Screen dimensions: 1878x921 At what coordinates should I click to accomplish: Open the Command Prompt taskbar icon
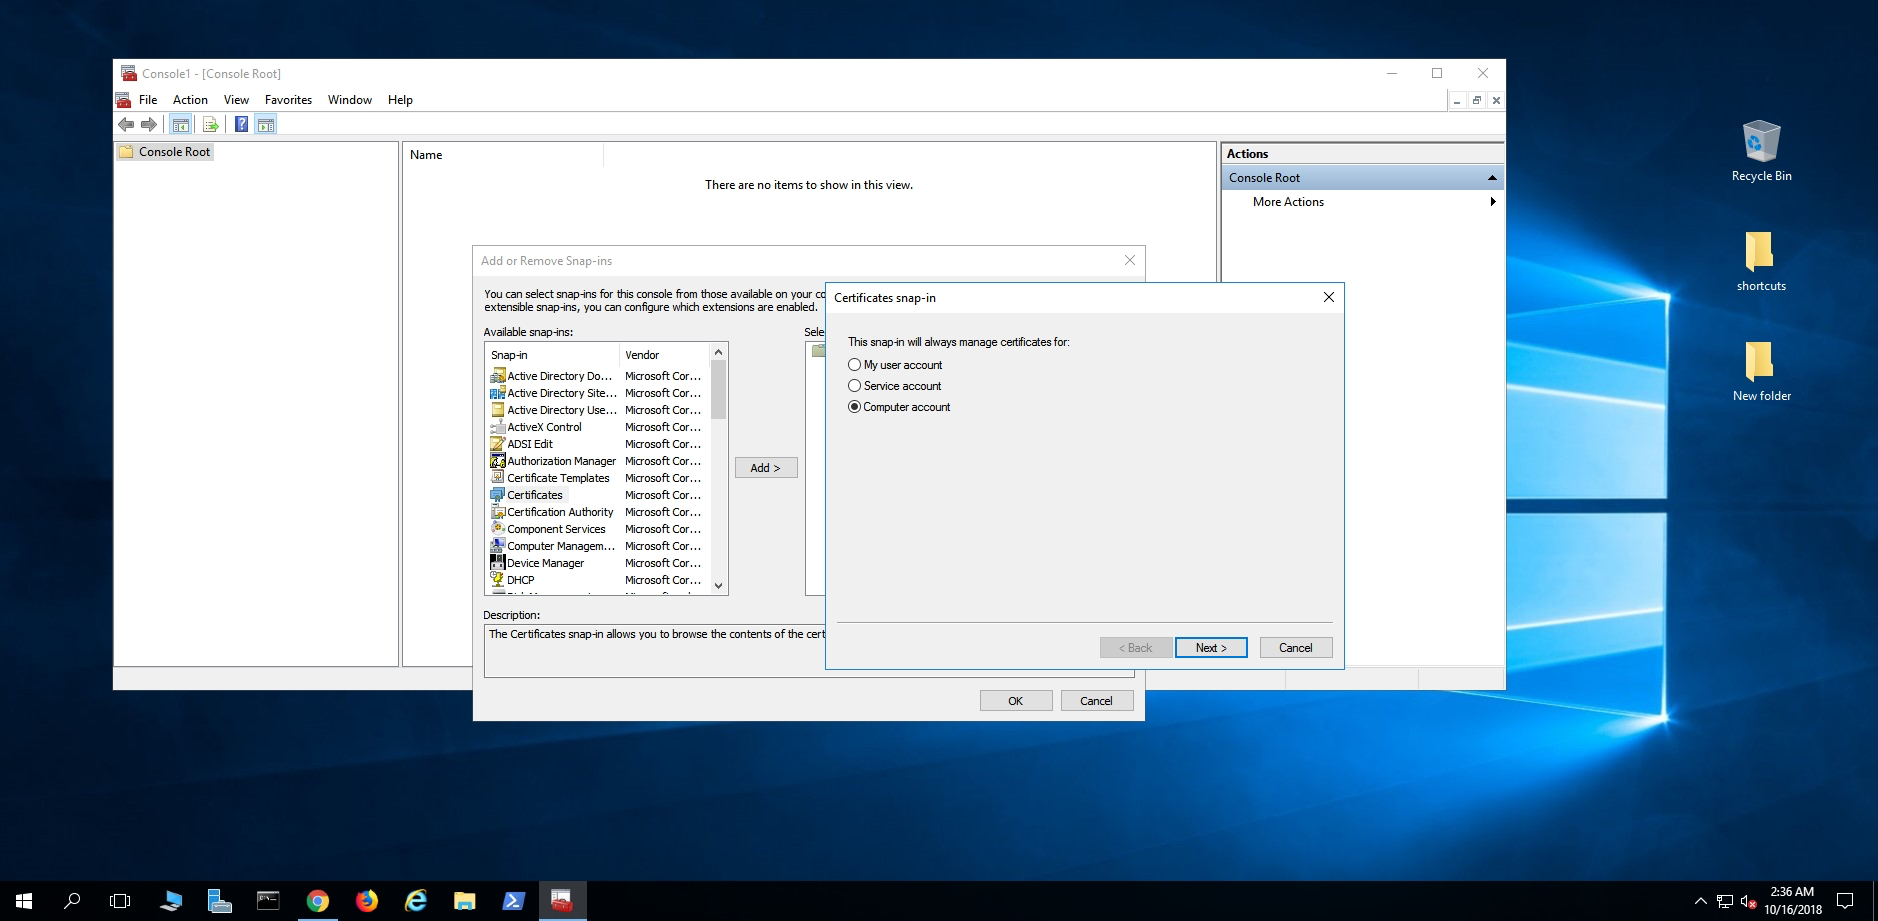click(x=268, y=901)
